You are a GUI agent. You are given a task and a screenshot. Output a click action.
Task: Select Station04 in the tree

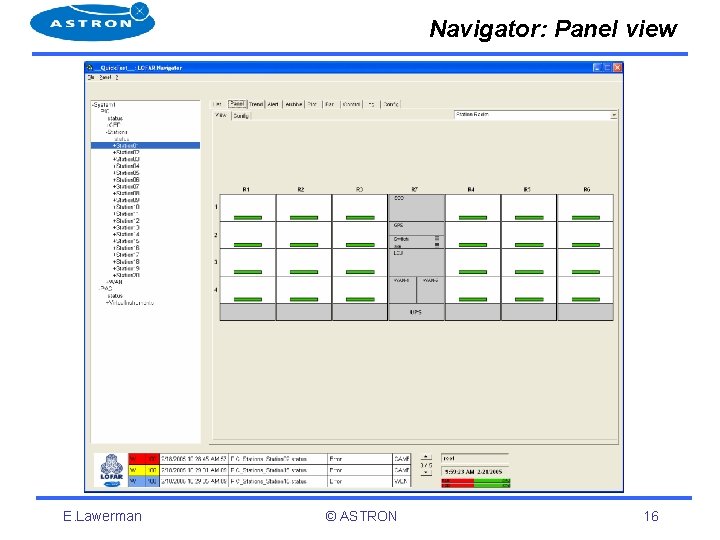click(128, 166)
